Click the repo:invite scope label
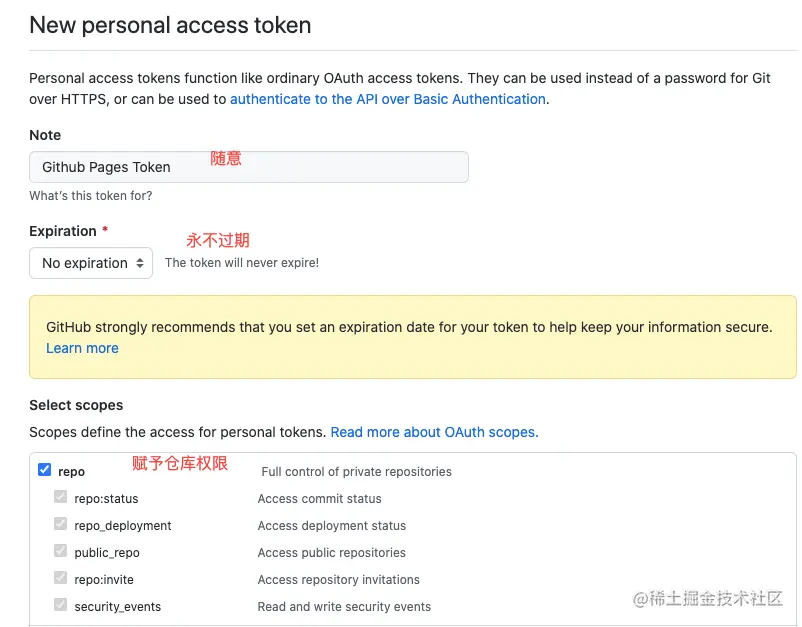Screen dimensions: 802x627 [x=104, y=579]
